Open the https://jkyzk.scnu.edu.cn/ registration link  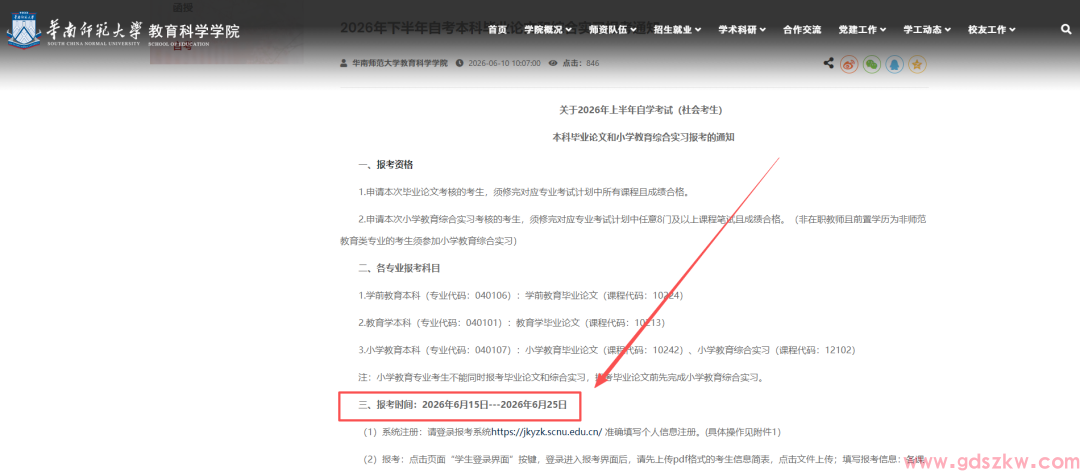pos(546,432)
